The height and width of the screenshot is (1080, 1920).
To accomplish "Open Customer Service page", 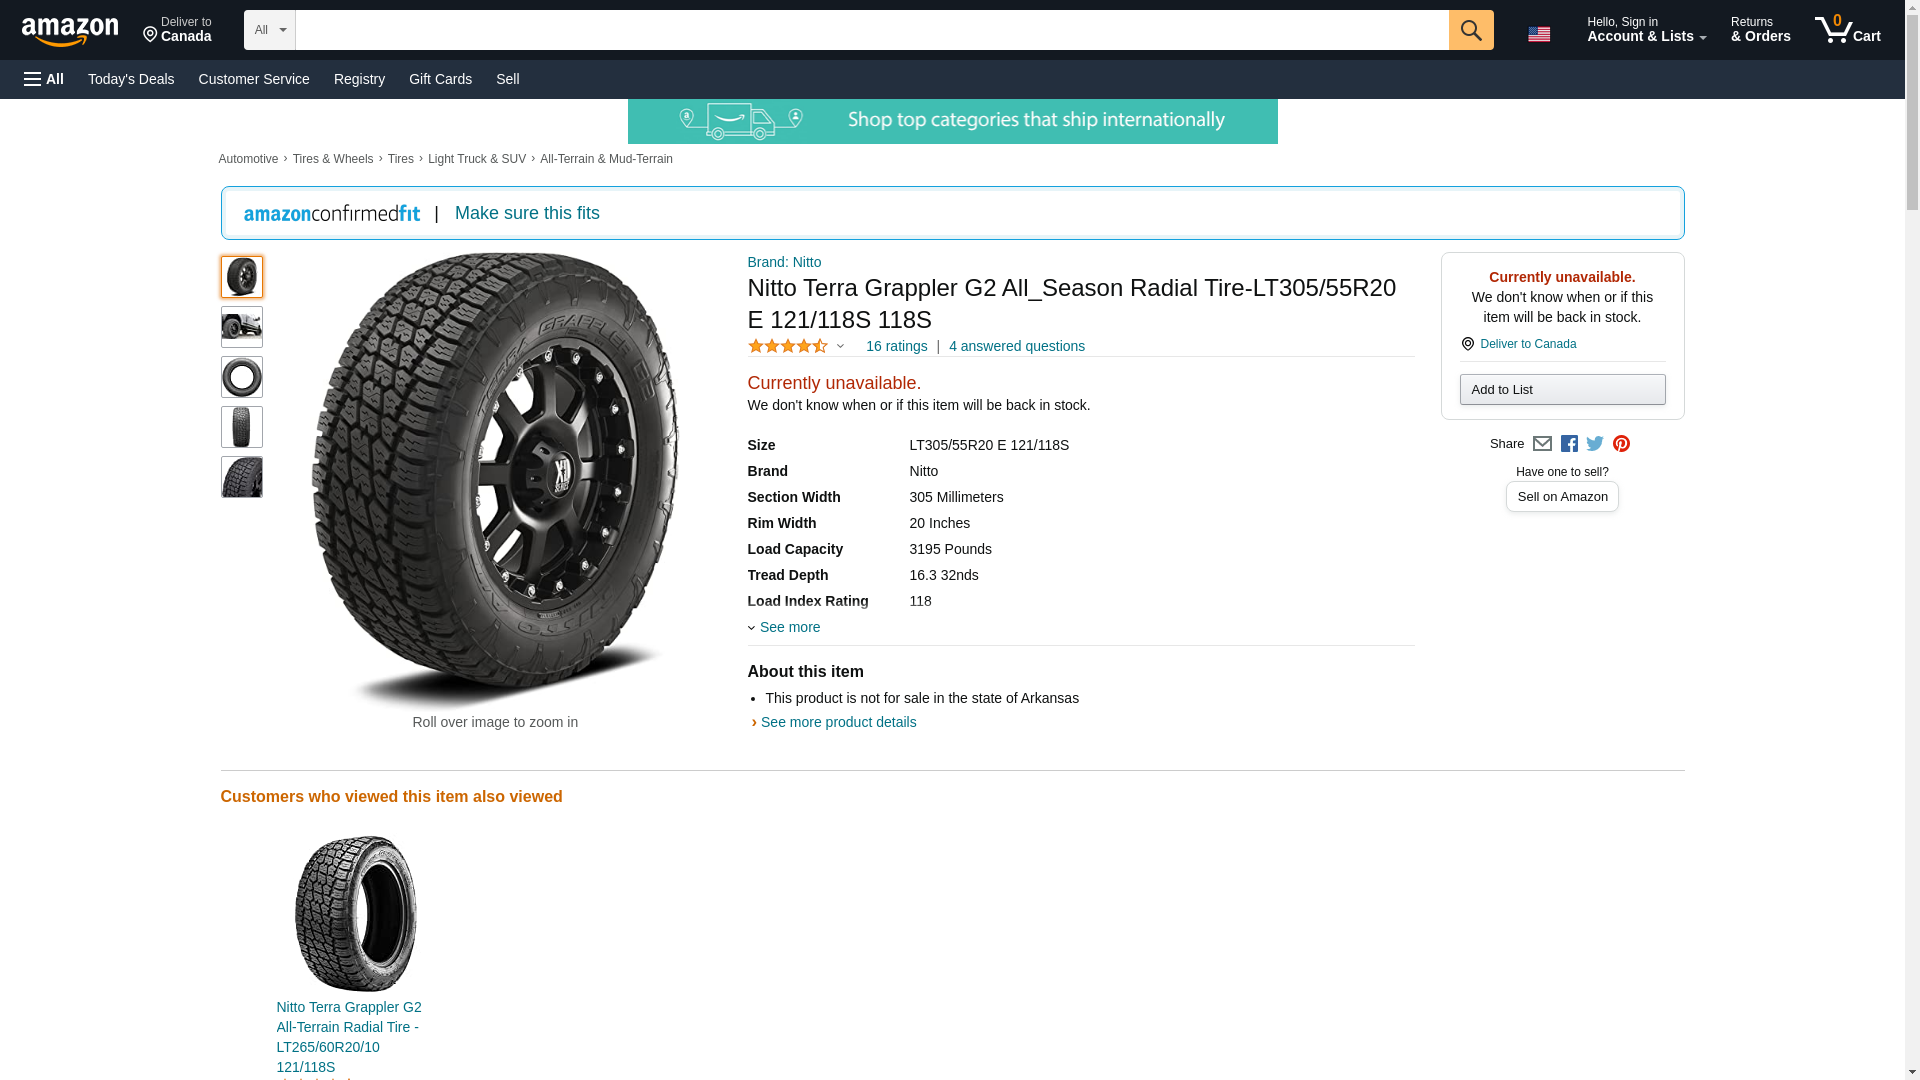I will click(x=254, y=79).
